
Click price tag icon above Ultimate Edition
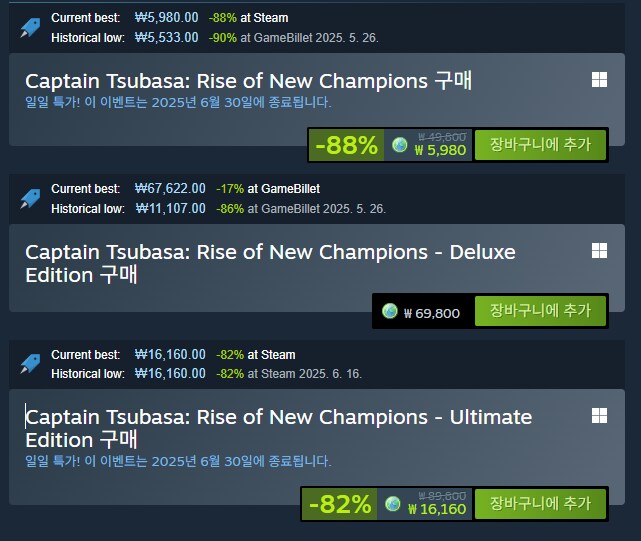(30, 364)
